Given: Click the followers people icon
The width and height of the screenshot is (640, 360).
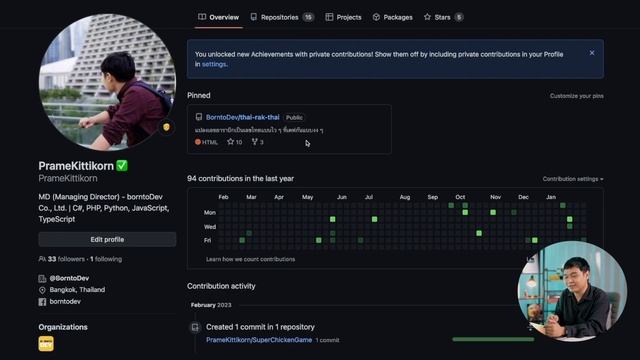Looking at the screenshot, I should (x=42, y=259).
